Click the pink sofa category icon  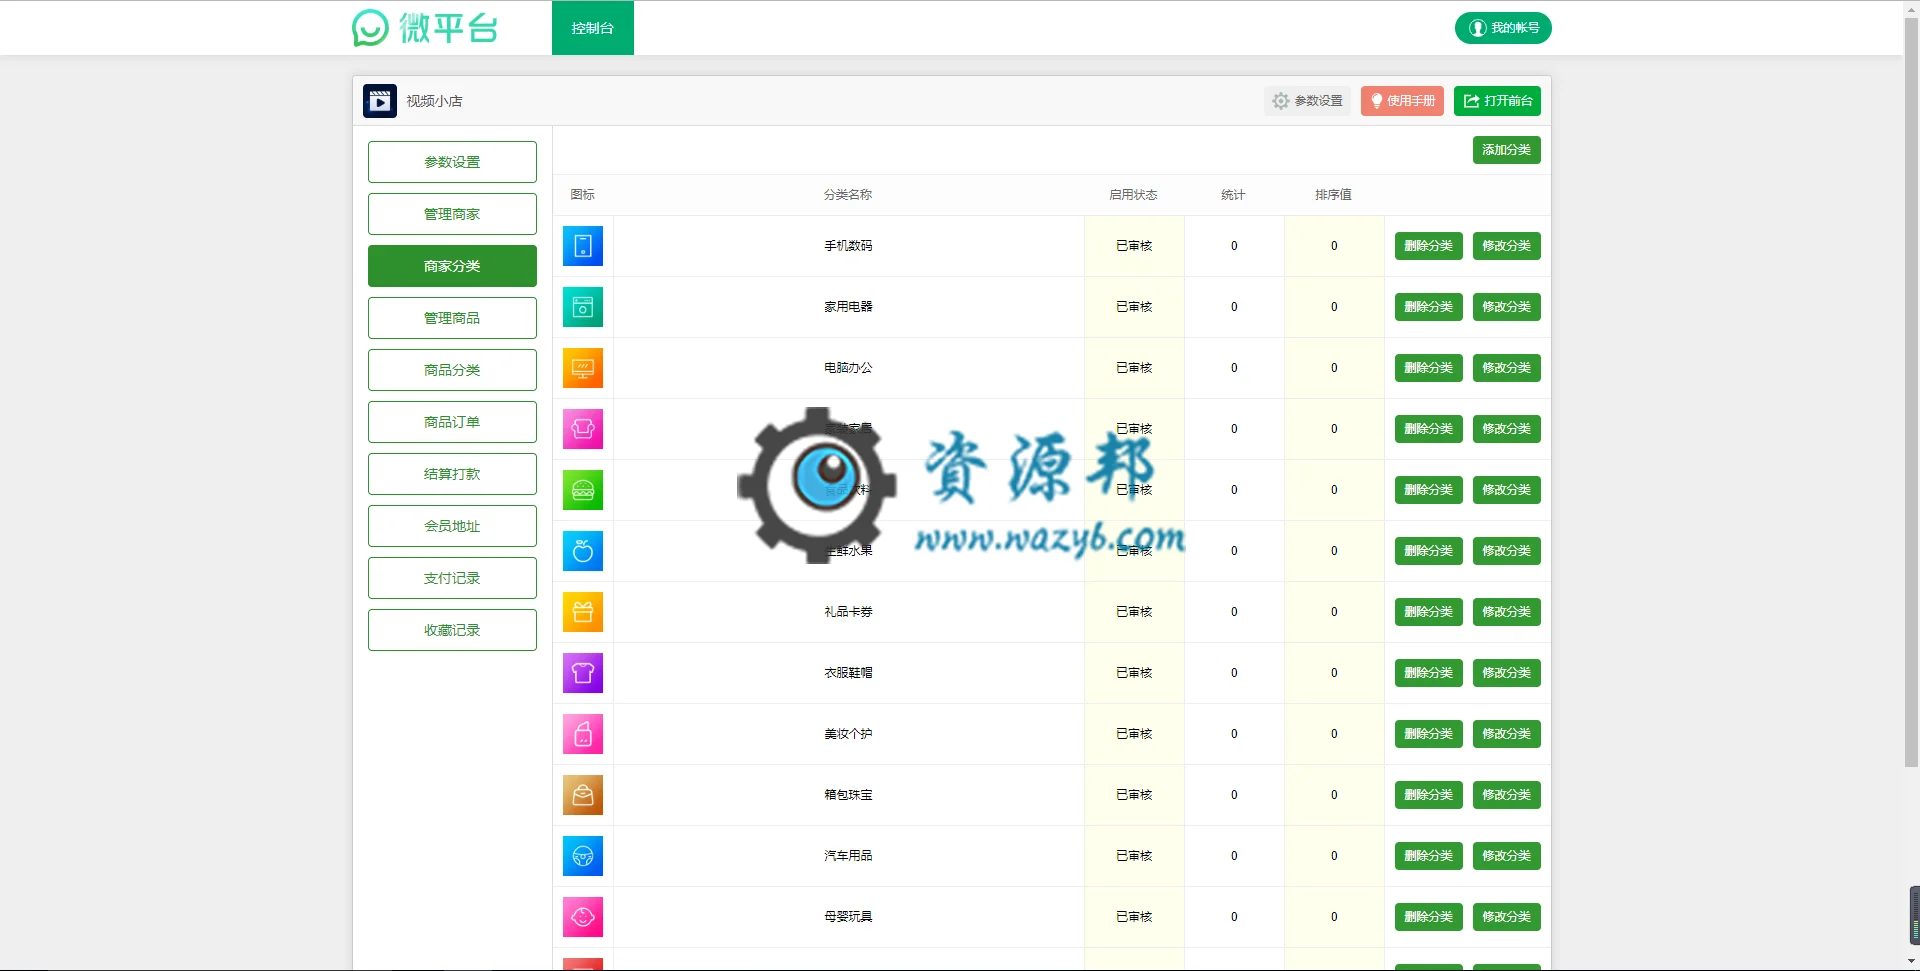583,429
